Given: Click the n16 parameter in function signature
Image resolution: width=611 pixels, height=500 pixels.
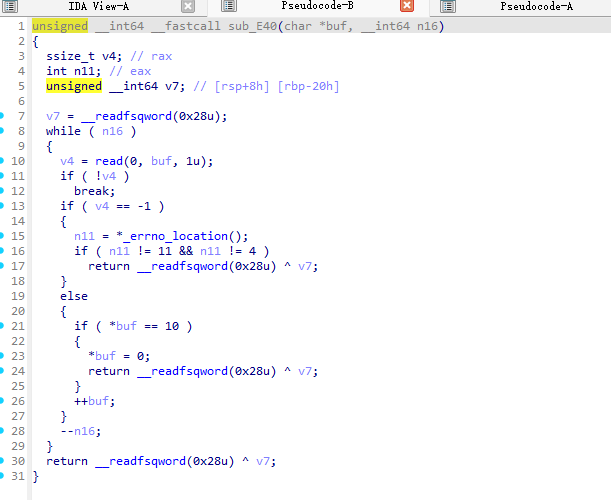Looking at the screenshot, I should 425,25.
